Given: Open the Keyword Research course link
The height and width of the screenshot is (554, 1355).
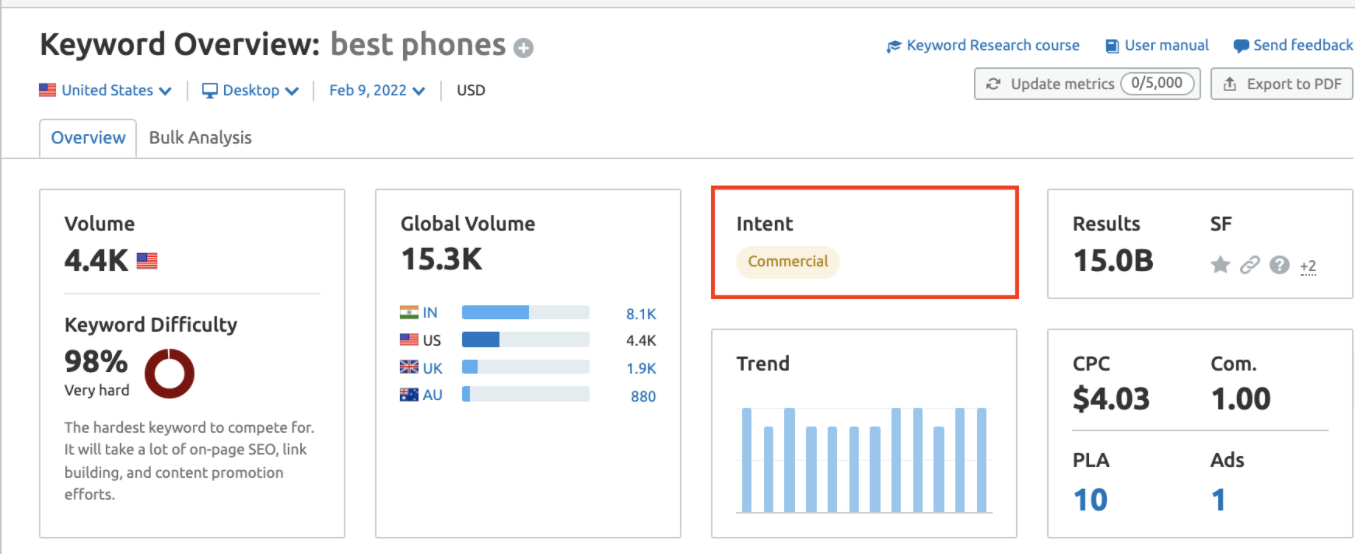Looking at the screenshot, I should point(993,45).
